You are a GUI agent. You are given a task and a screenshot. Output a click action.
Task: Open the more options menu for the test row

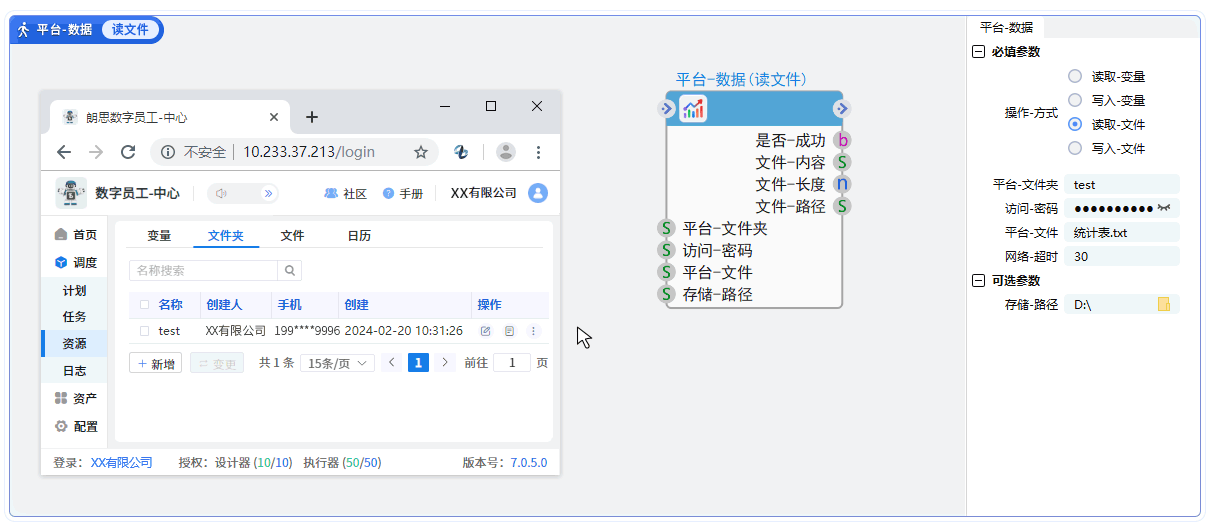533,331
